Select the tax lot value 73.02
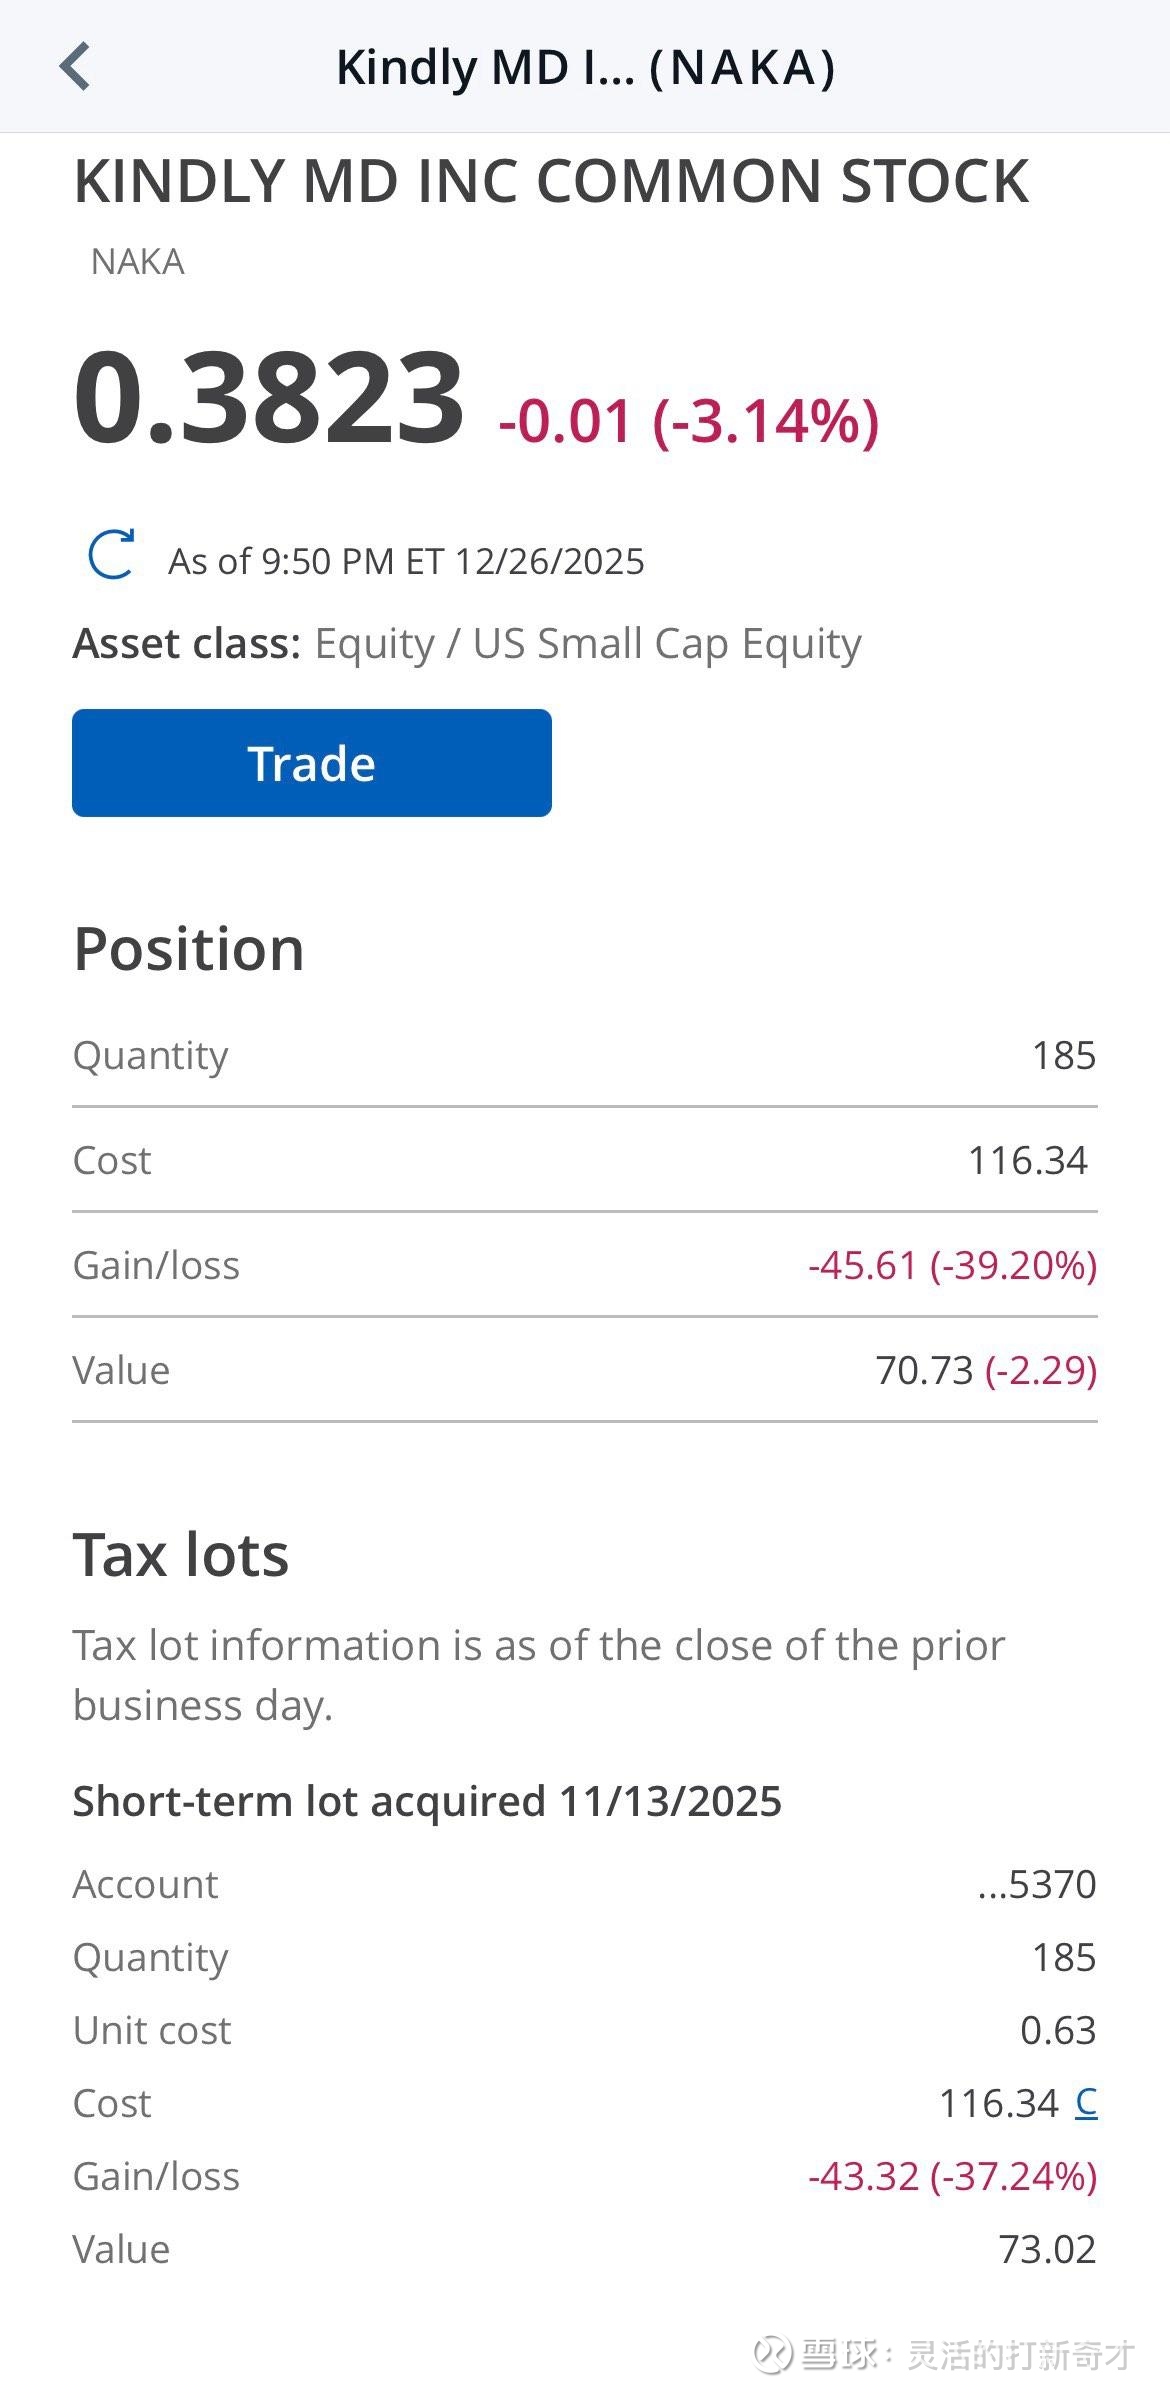This screenshot has height=2391, width=1170. pyautogui.click(x=1047, y=2249)
